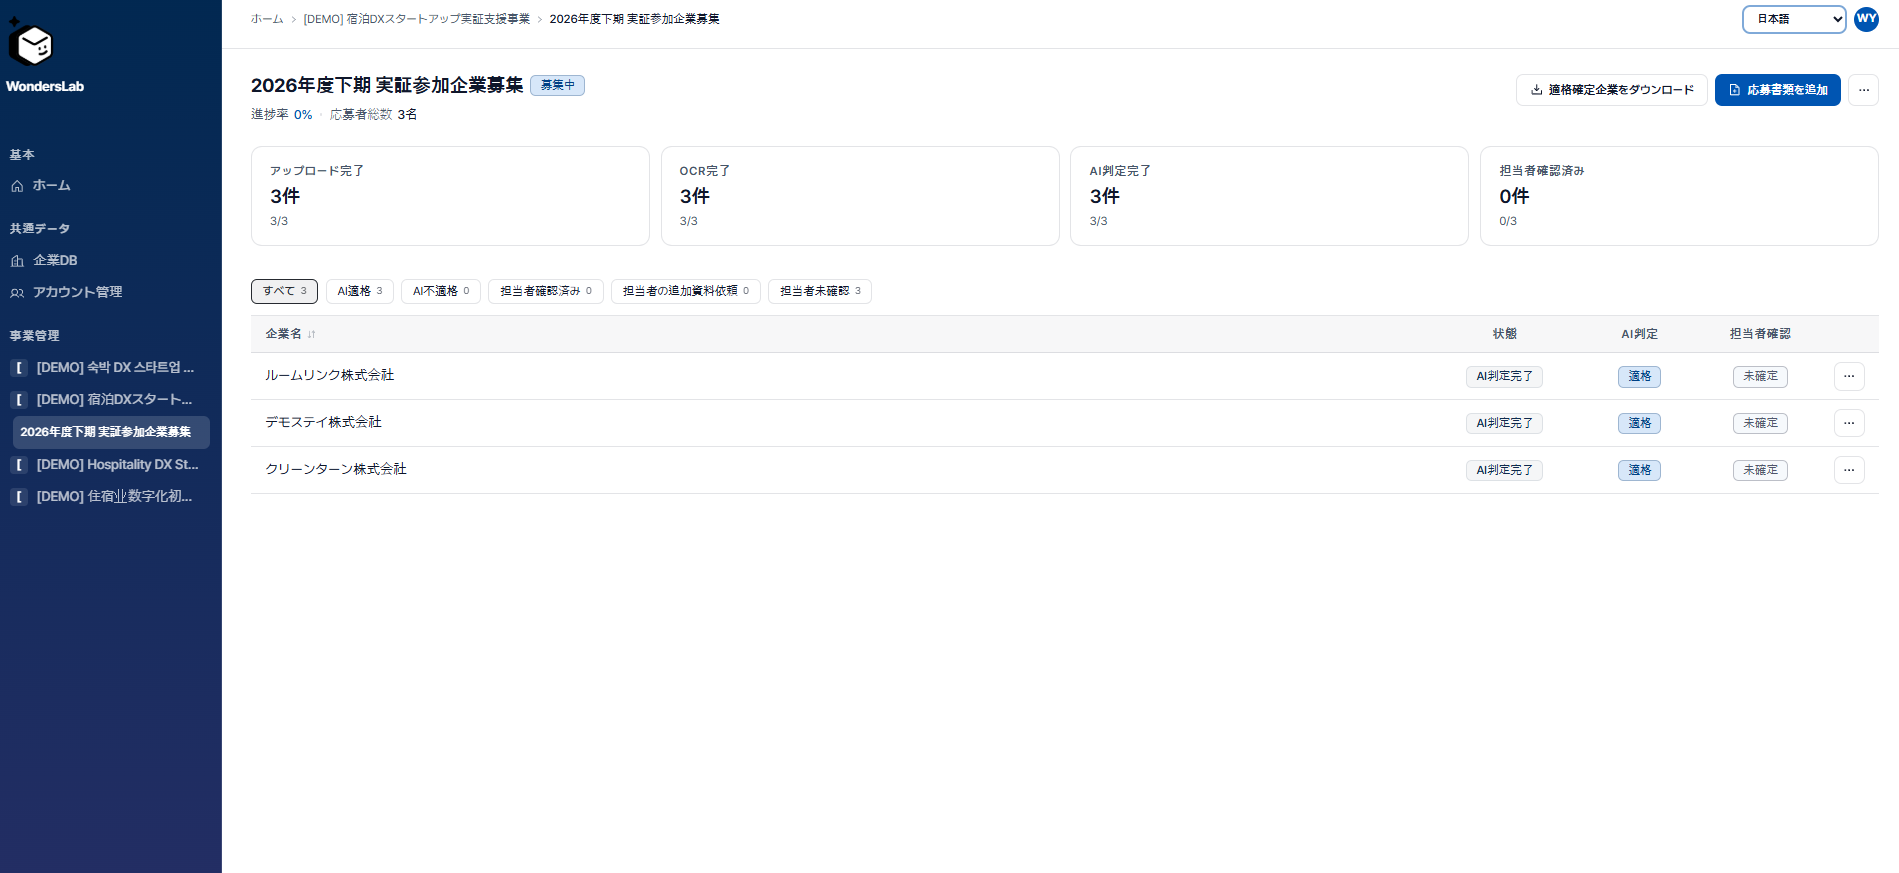1899x873 pixels.
Task: Click the アカウント管理 people icon
Action: click(17, 293)
